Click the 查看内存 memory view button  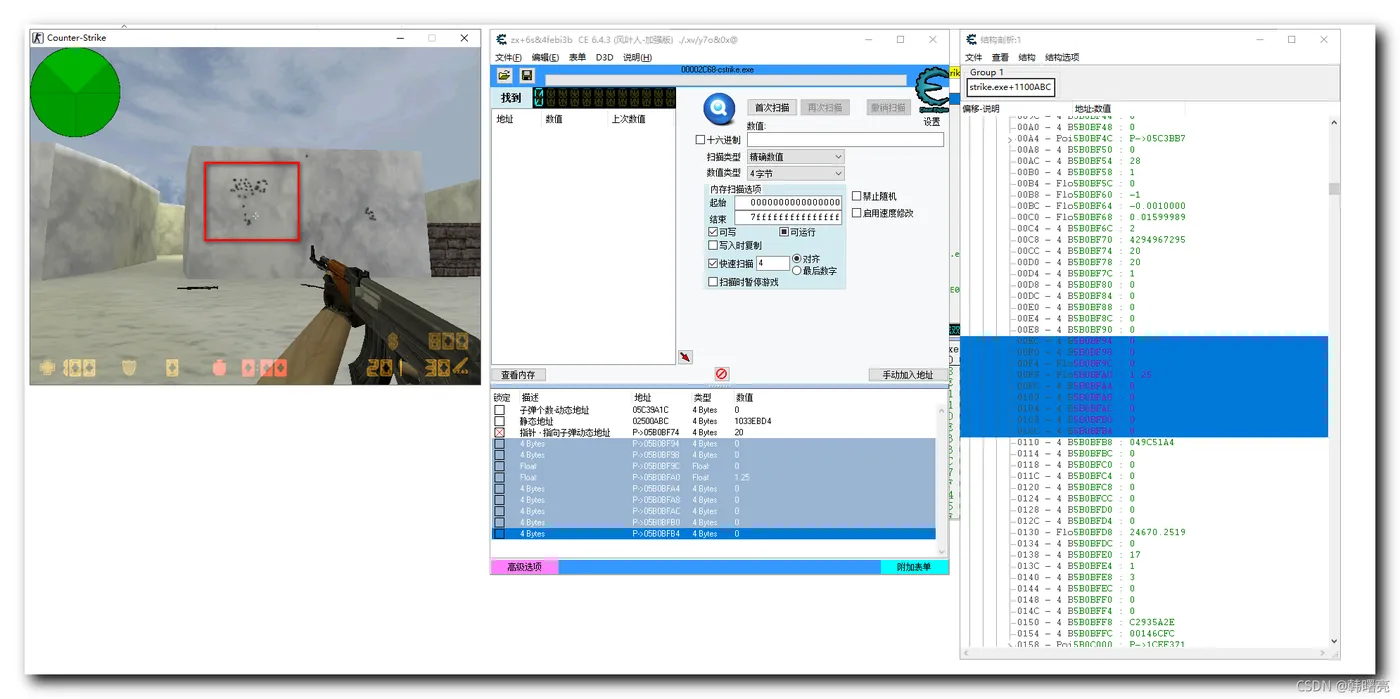[x=518, y=375]
